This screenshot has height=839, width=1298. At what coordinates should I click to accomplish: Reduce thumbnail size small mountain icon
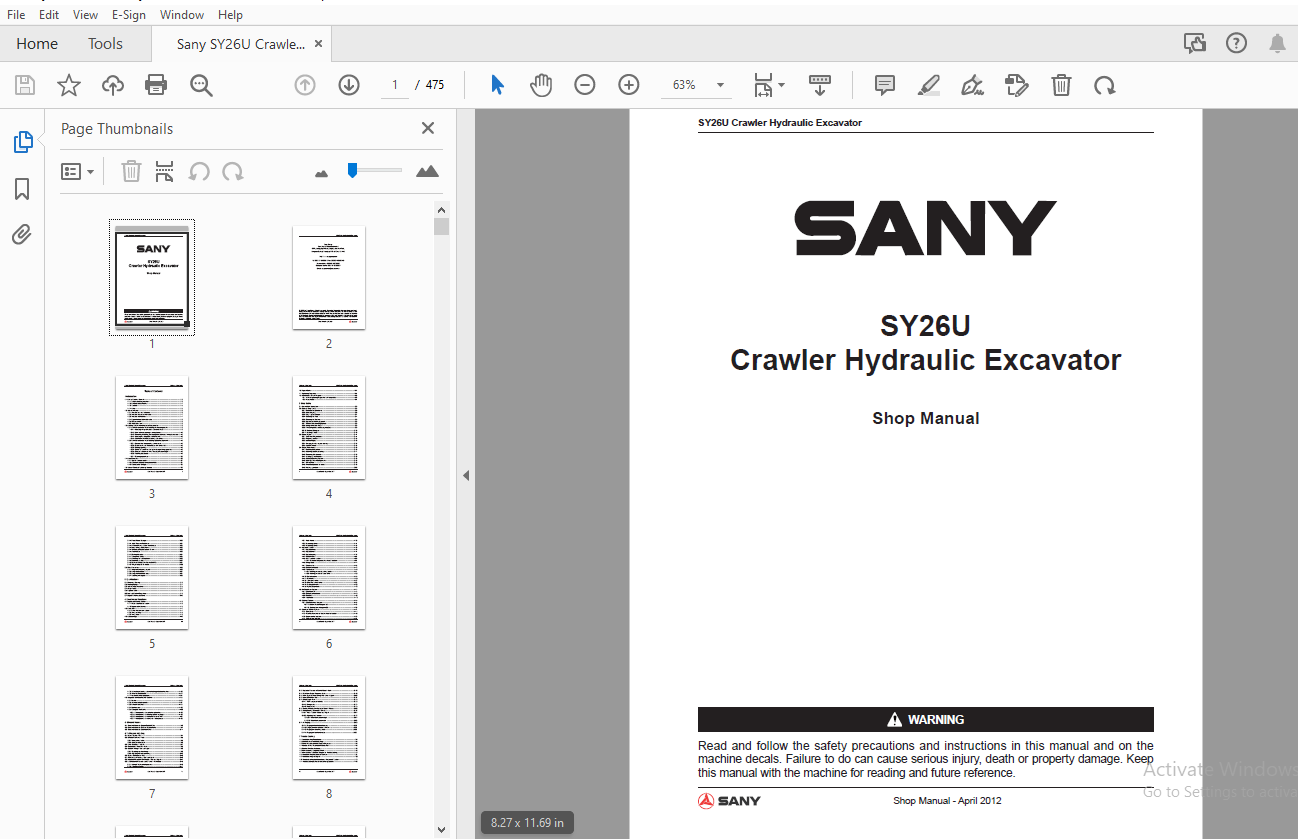click(321, 173)
